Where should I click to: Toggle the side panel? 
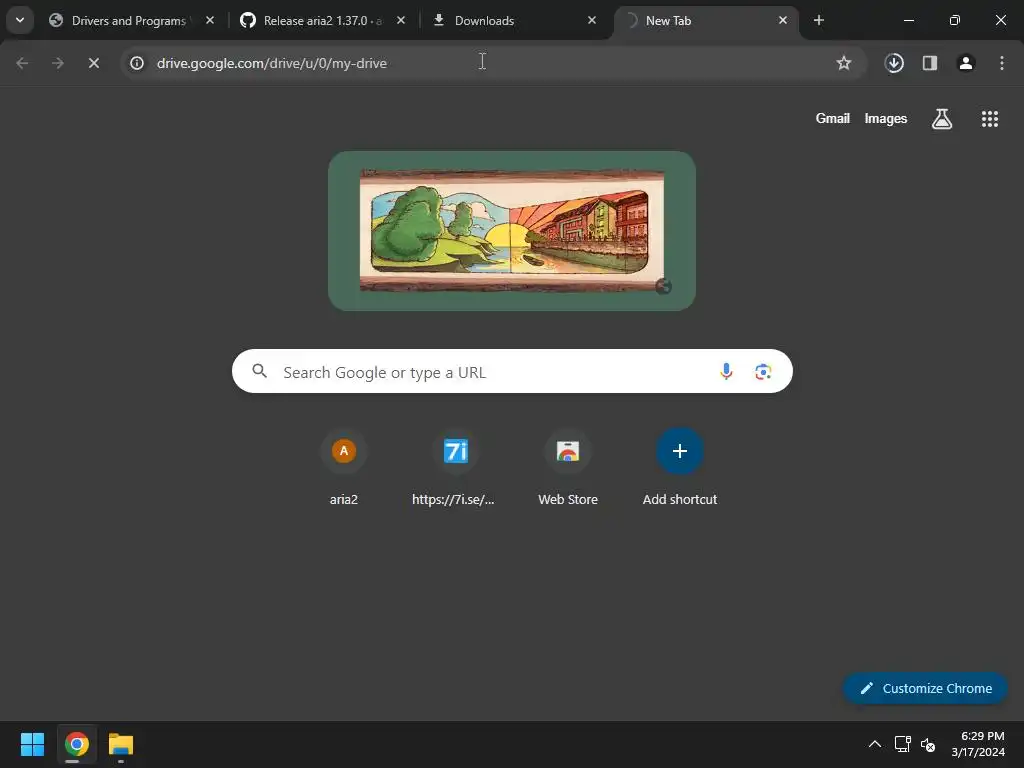click(930, 63)
